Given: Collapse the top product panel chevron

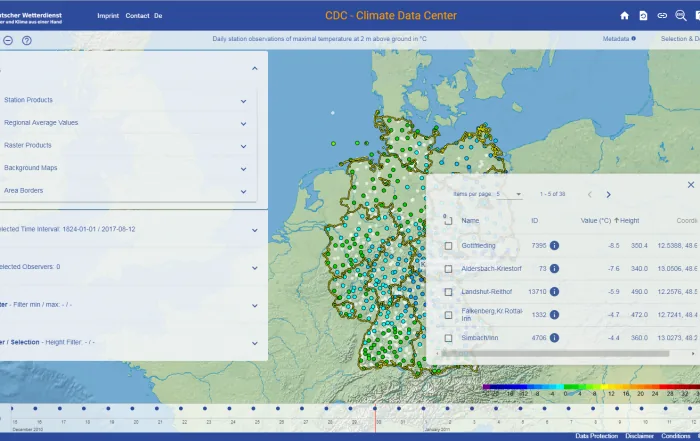Looking at the screenshot, I should tap(254, 68).
